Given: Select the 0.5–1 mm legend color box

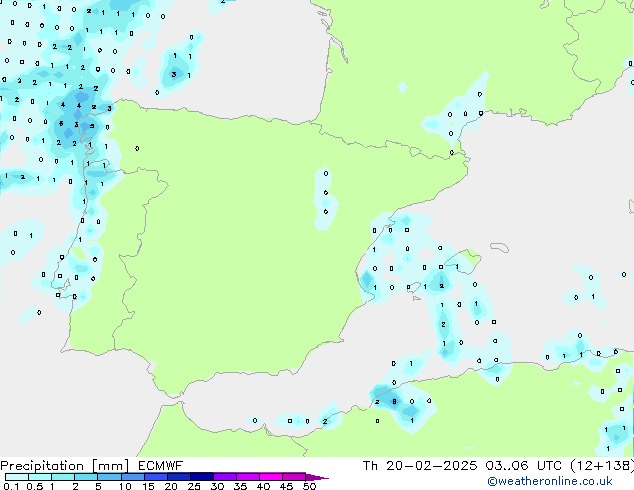Looking at the screenshot, I should tap(40, 477).
